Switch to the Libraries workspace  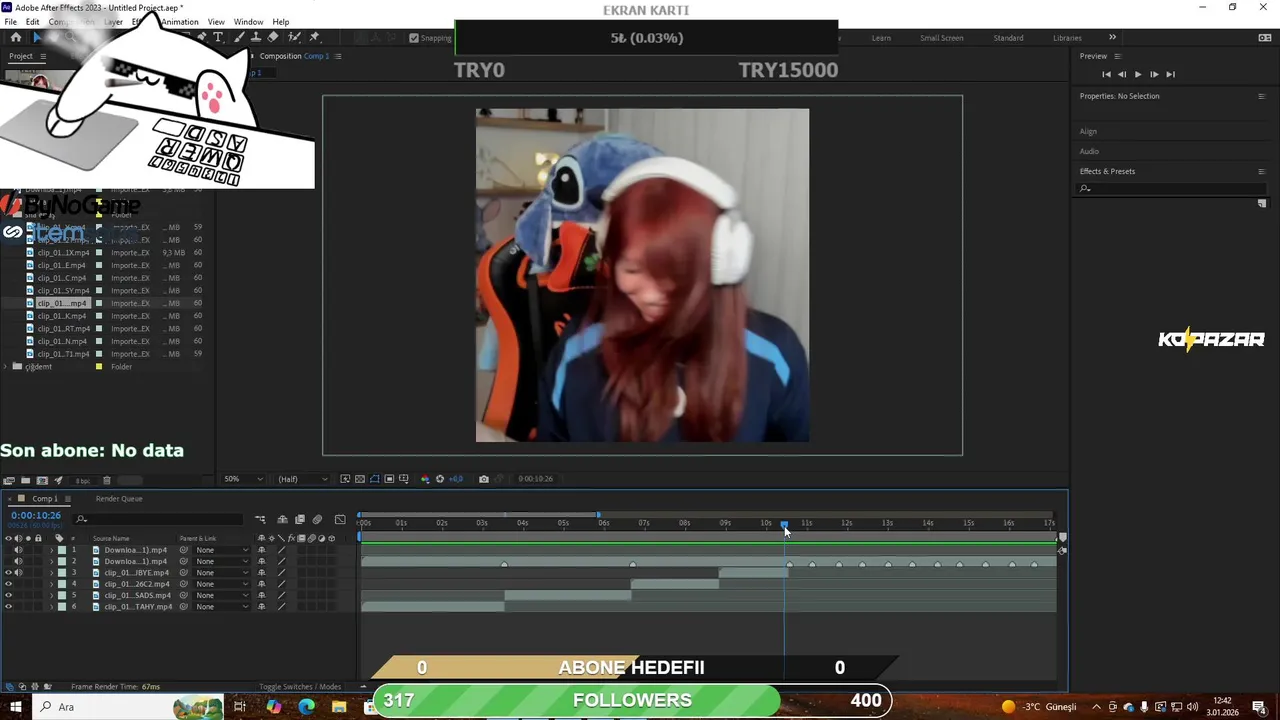[x=1067, y=38]
